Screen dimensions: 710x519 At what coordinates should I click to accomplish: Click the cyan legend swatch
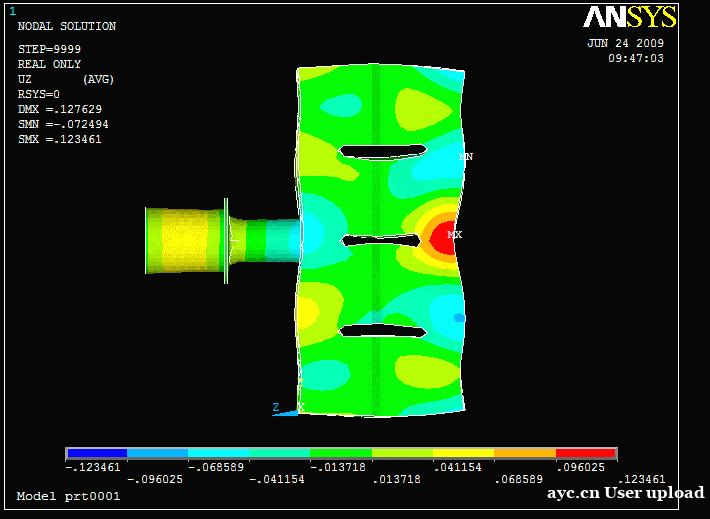(x=219, y=454)
